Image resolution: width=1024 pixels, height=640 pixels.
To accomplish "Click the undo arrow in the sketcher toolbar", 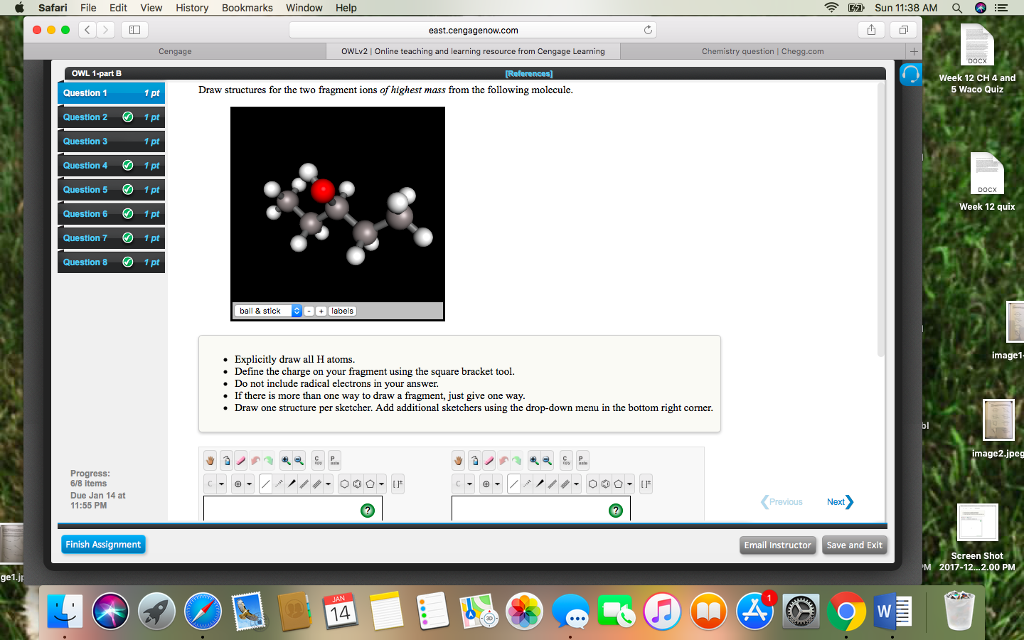I will click(255, 460).
